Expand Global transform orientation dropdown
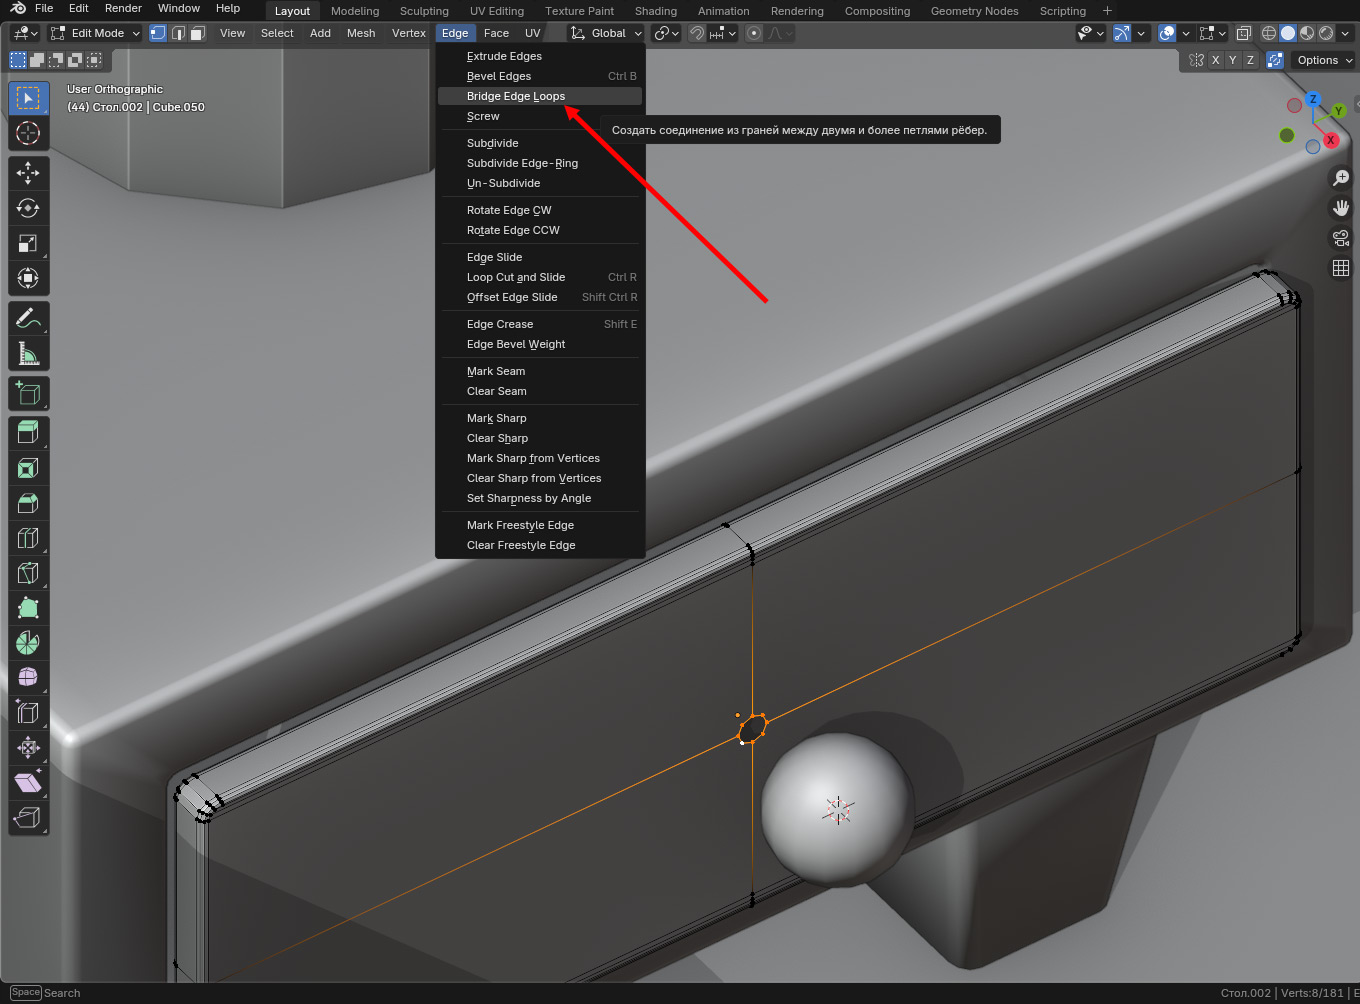The image size is (1360, 1004). click(x=607, y=33)
